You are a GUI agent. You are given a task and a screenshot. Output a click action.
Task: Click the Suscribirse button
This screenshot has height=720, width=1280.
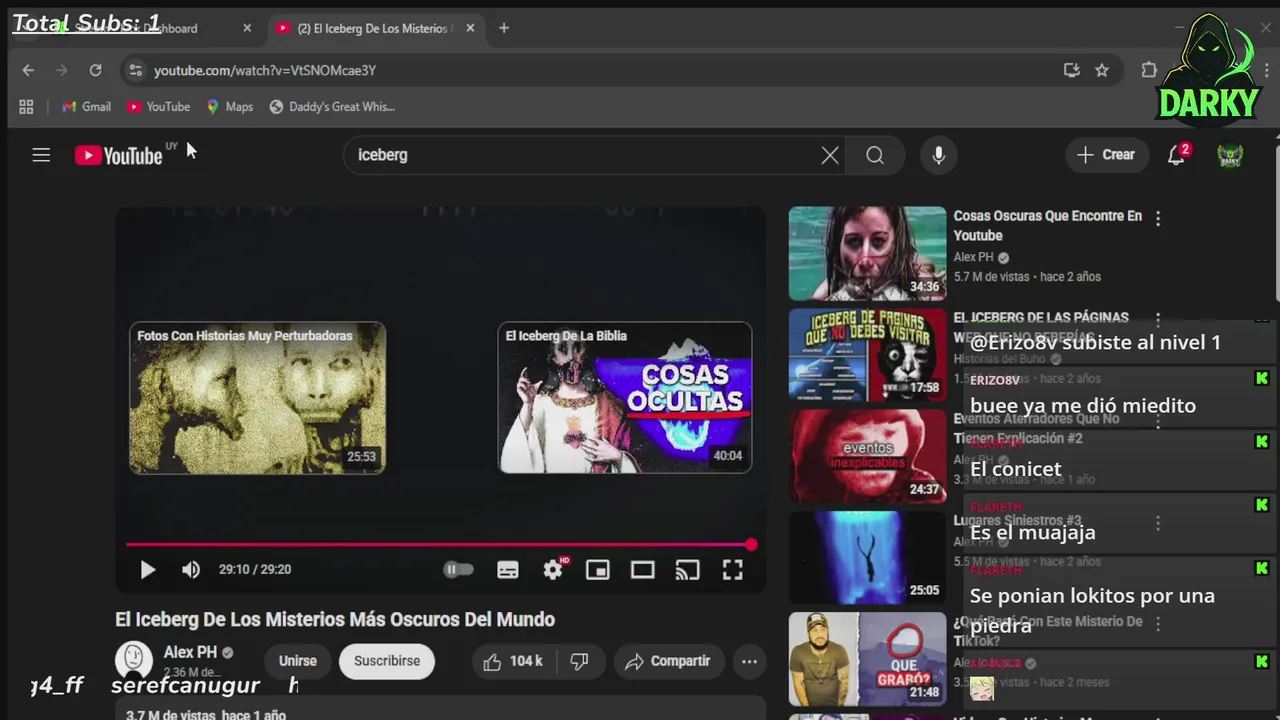[x=387, y=661]
